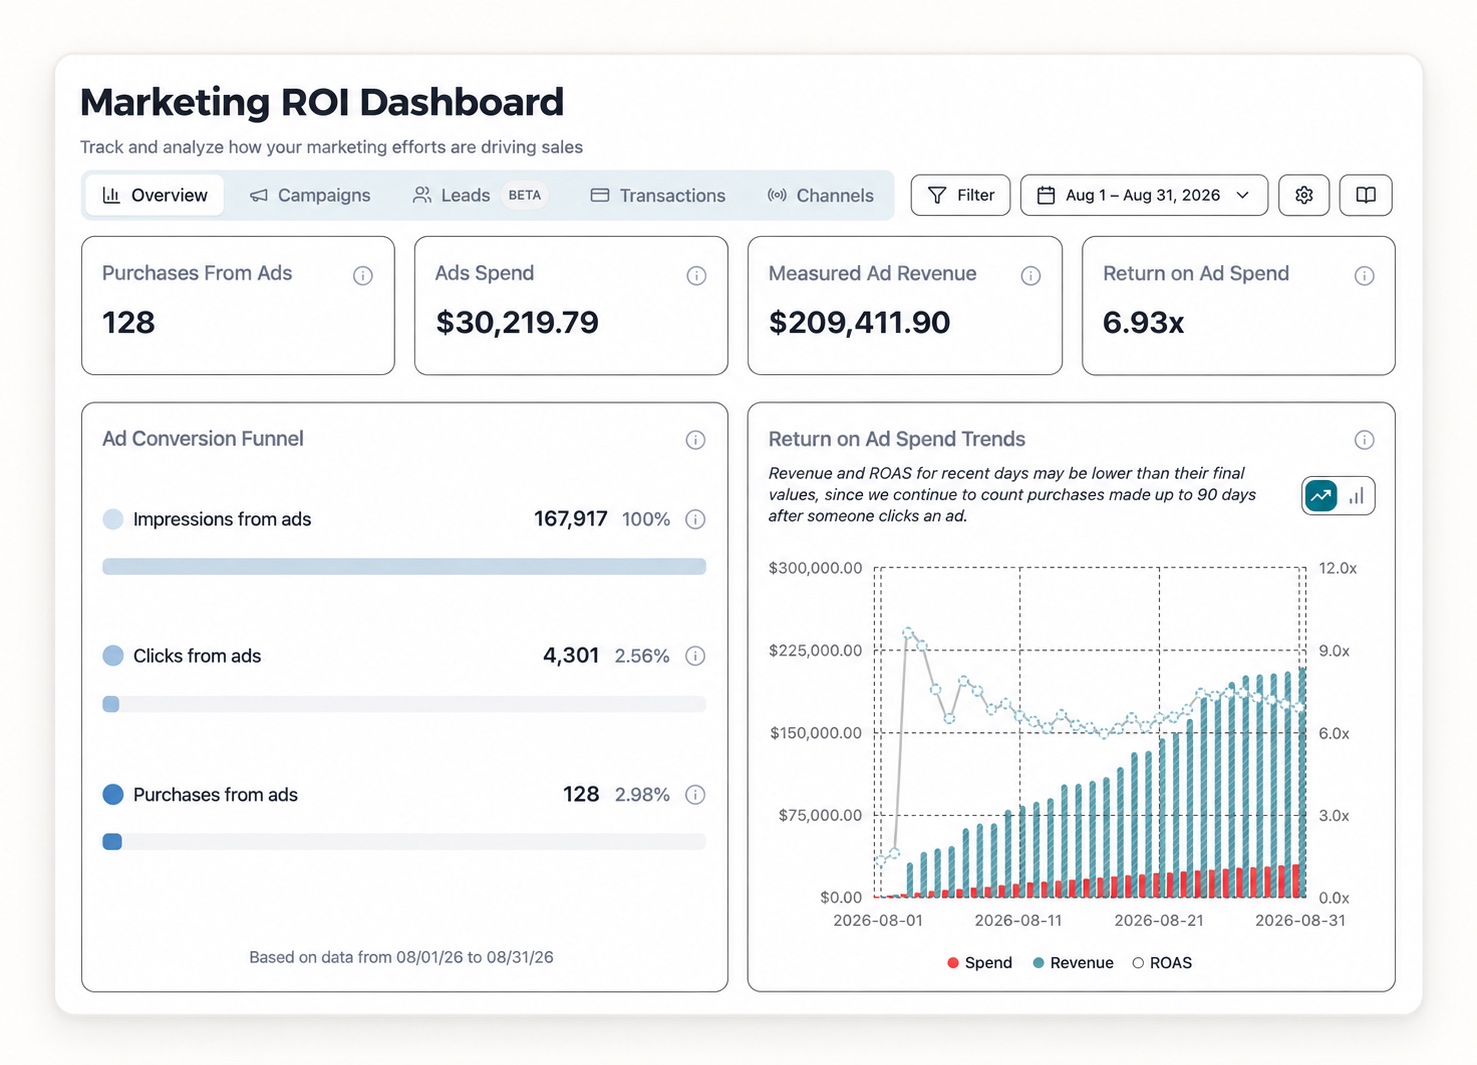Image resolution: width=1477 pixels, height=1065 pixels.
Task: Click the 2.98% purchase rate value
Action: (x=642, y=794)
